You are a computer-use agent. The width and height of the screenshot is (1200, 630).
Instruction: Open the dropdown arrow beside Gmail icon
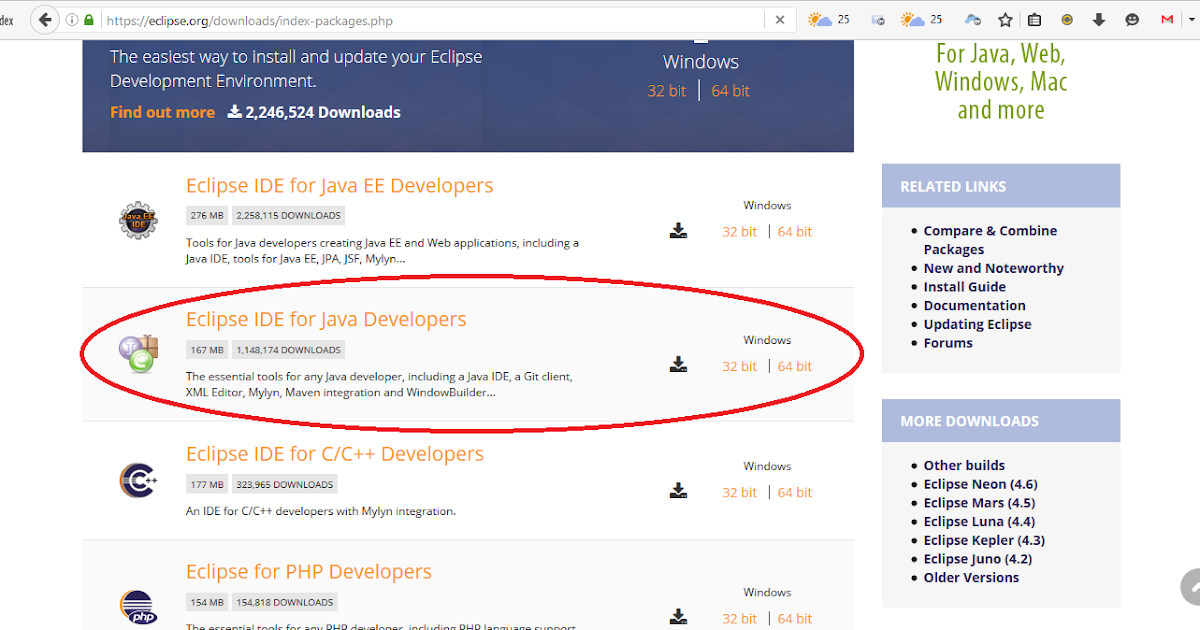[1190, 20]
